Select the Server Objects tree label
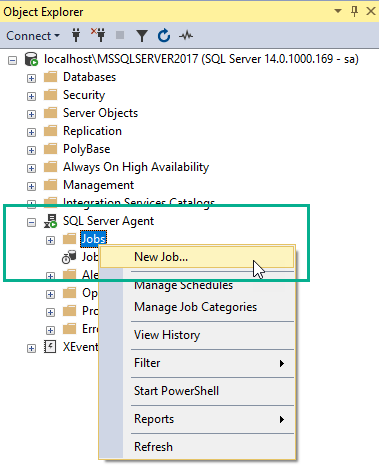The height and width of the screenshot is (466, 379). [x=100, y=113]
